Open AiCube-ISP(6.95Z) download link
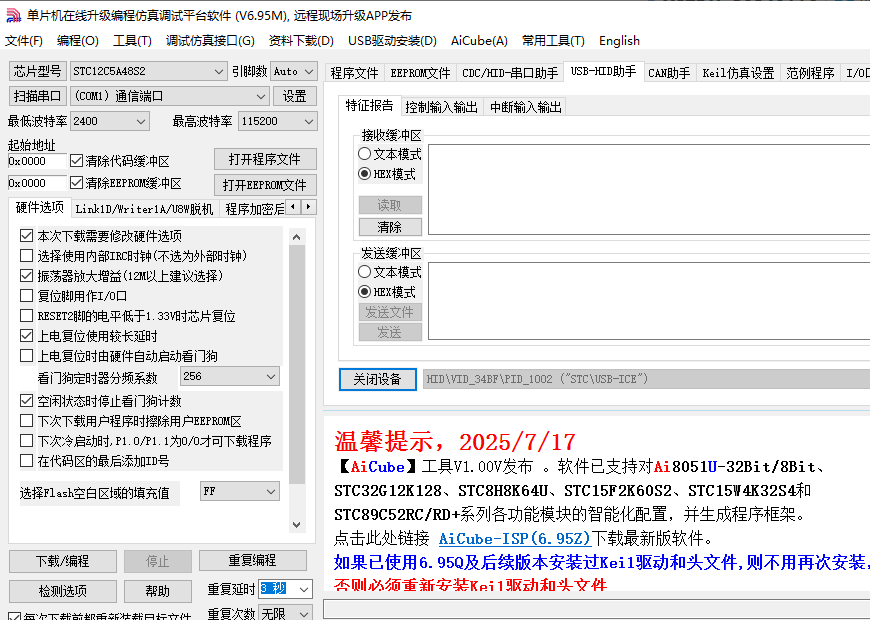The width and height of the screenshot is (870, 620). click(515, 538)
